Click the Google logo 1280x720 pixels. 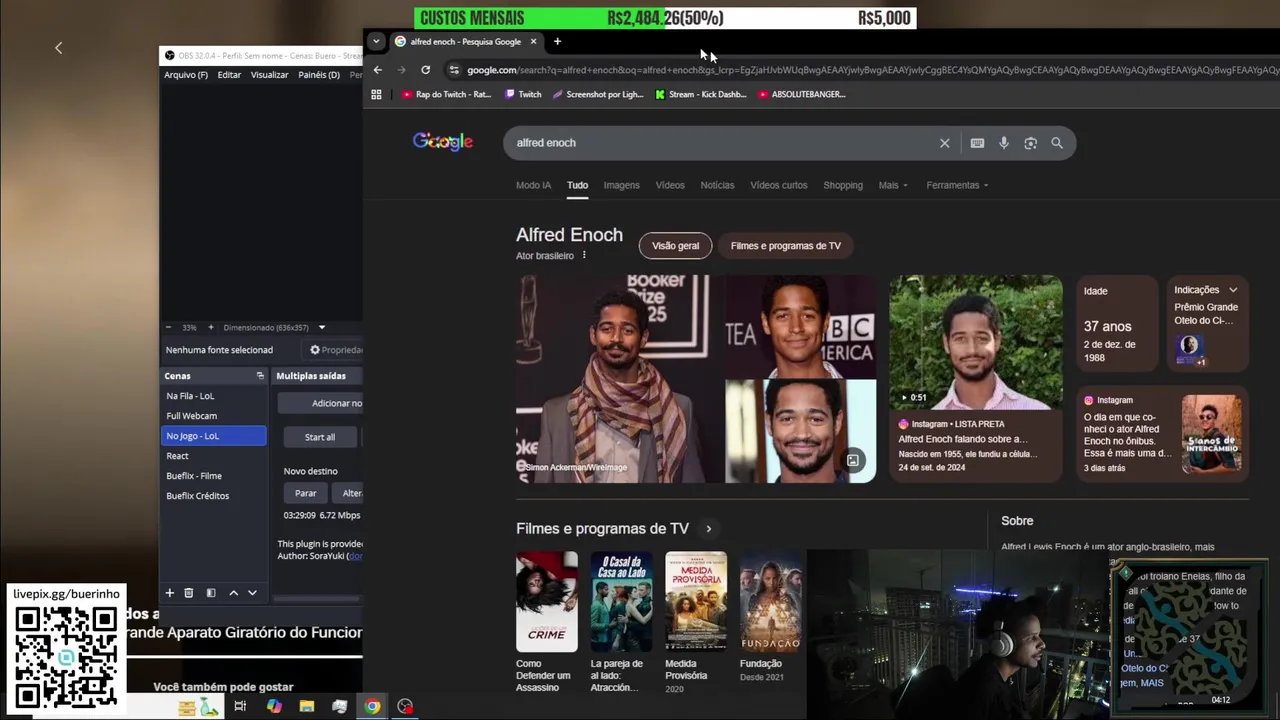442,142
